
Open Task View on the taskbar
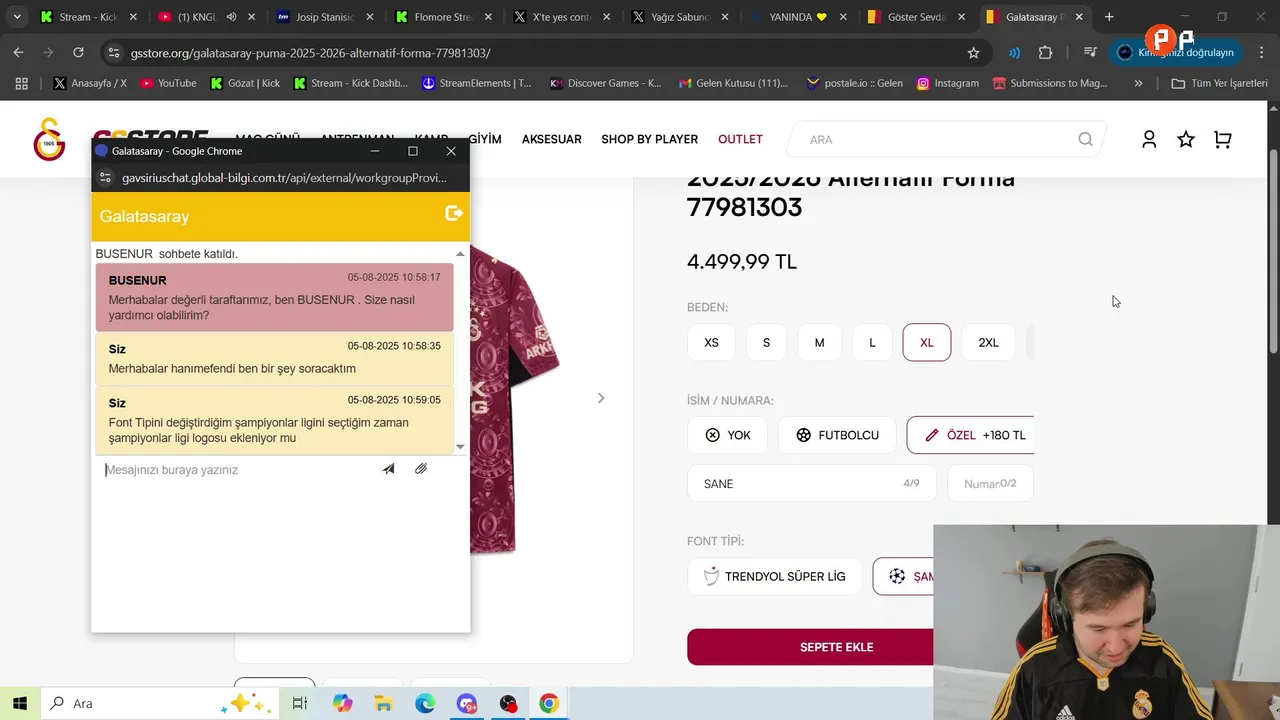[299, 704]
